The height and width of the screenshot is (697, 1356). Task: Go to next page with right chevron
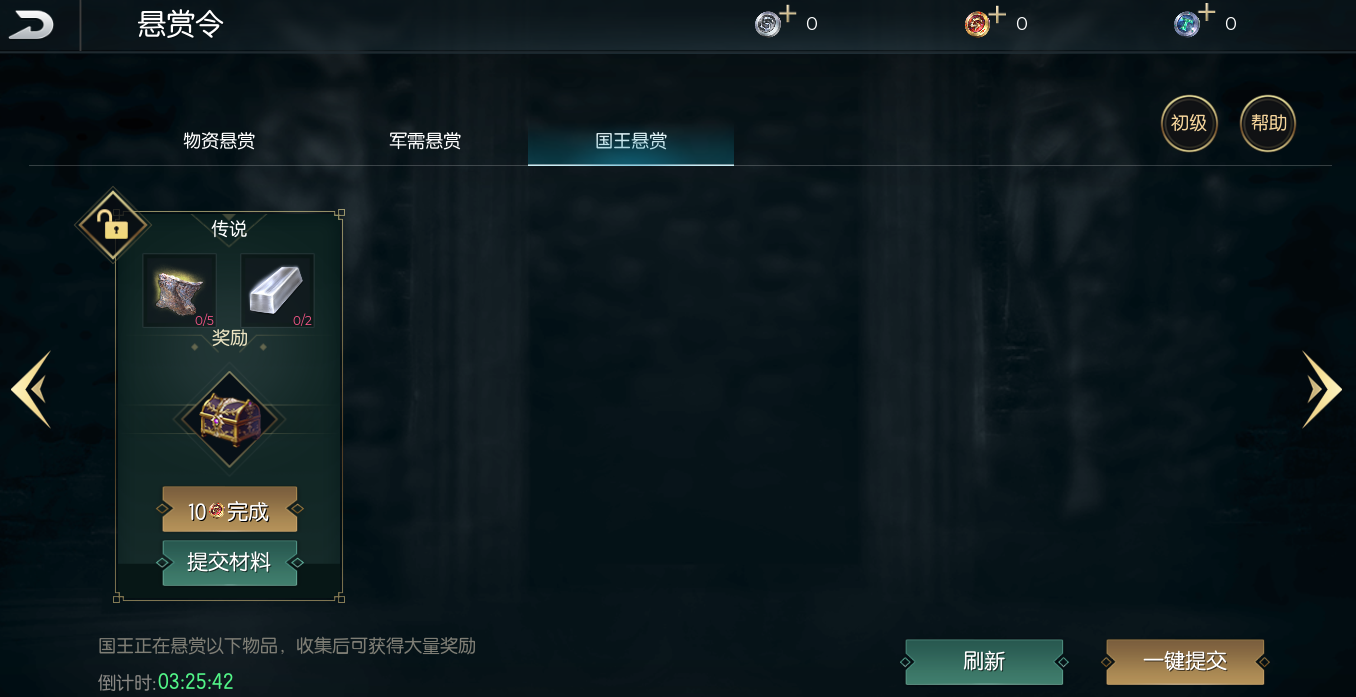coord(1322,390)
